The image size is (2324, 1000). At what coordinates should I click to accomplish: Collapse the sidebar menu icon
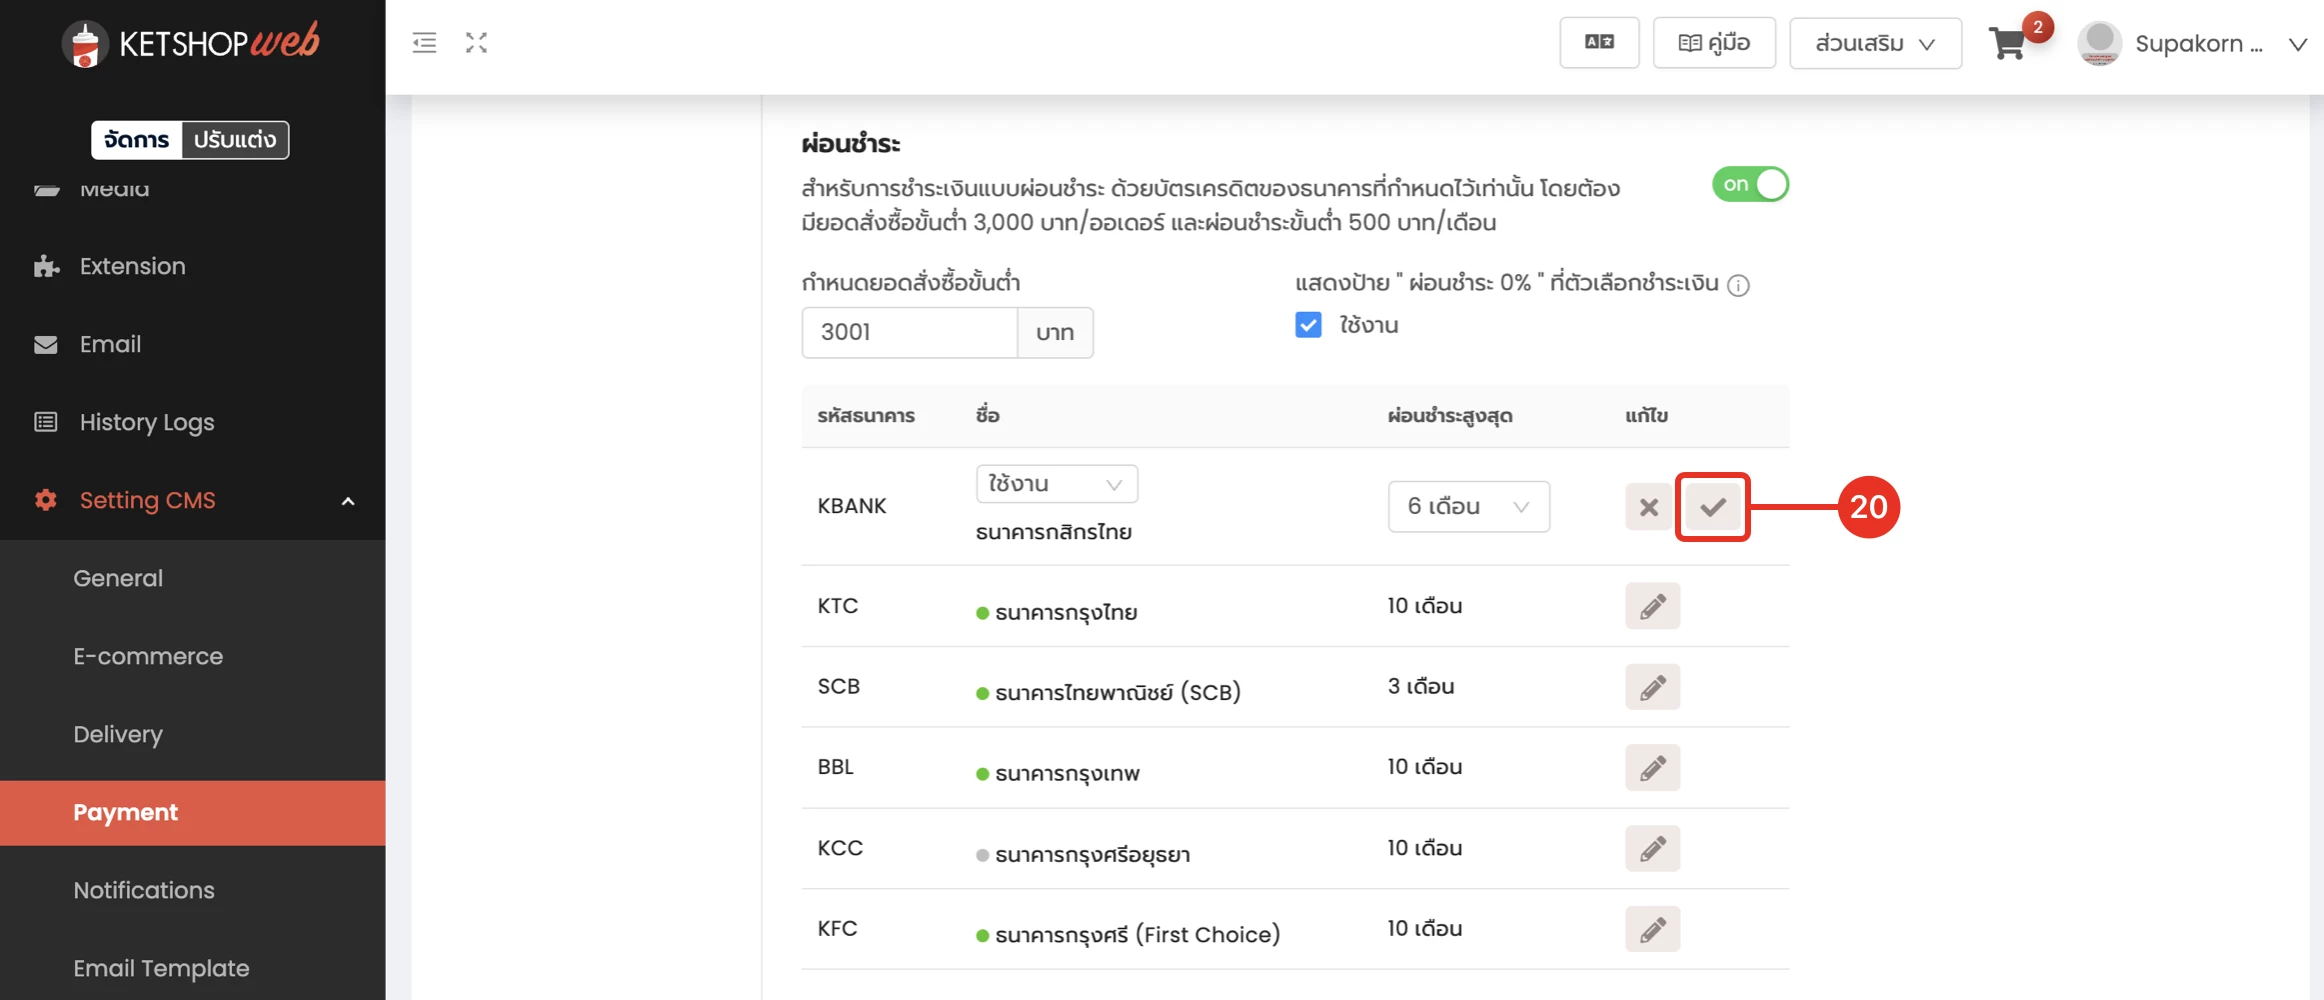(424, 42)
